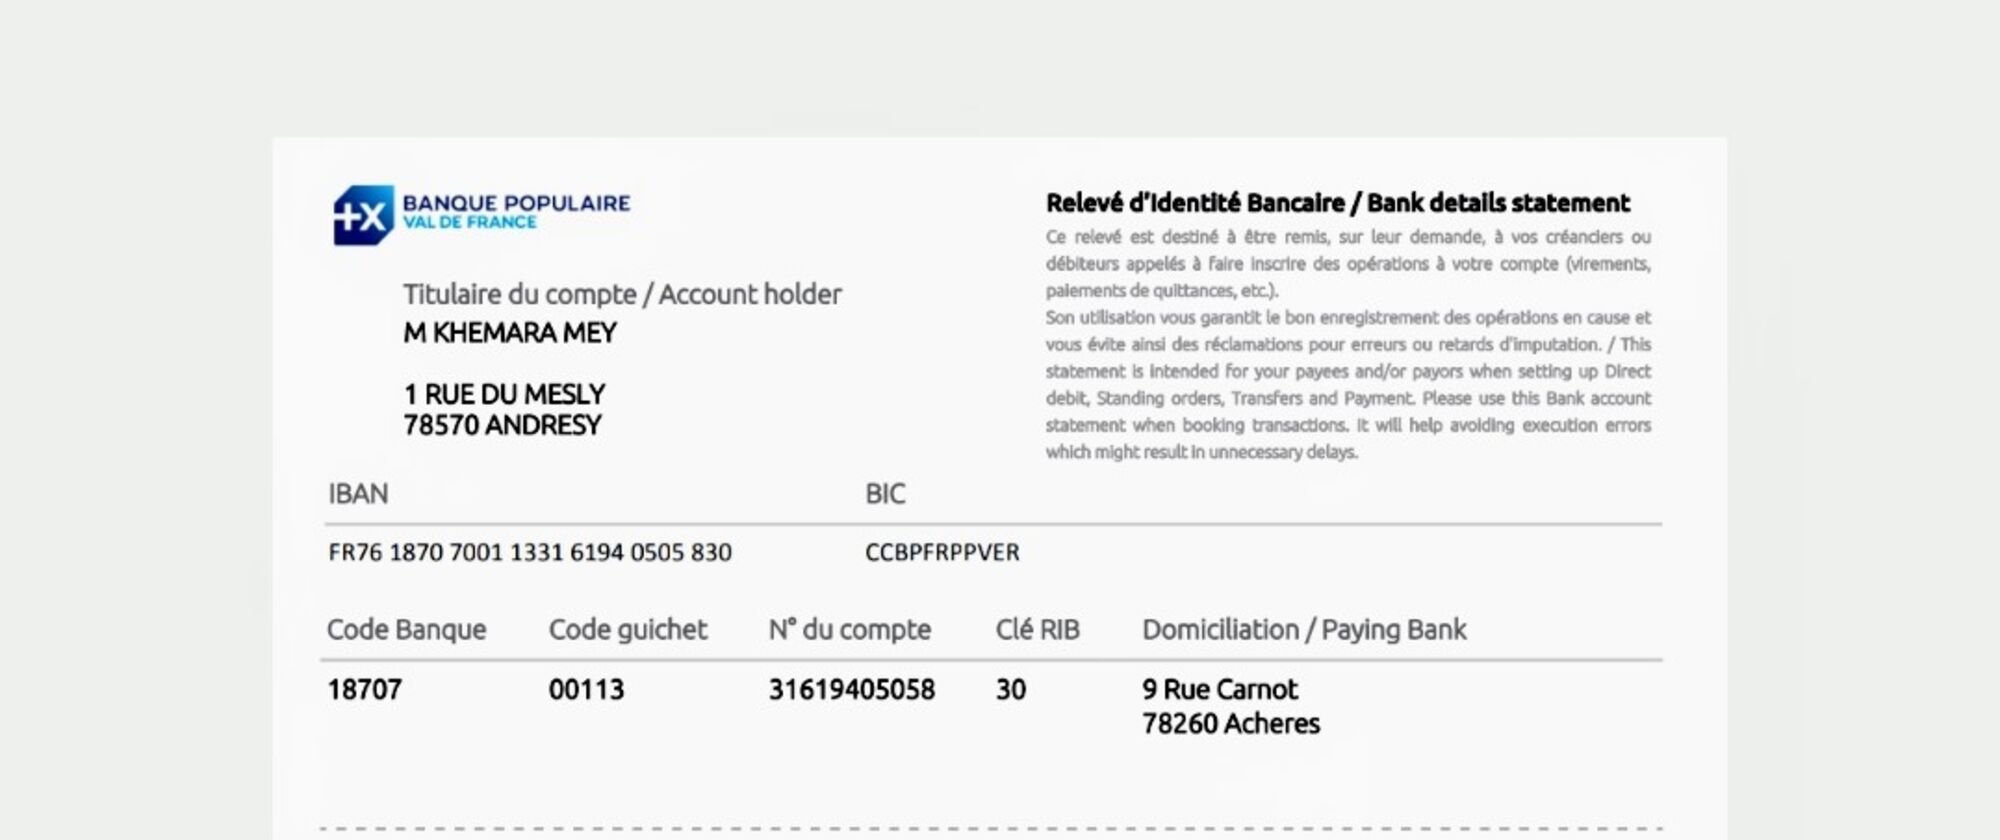This screenshot has width=2000, height=840.
Task: Select the IBAN number starting with FR76
Action: (x=529, y=552)
